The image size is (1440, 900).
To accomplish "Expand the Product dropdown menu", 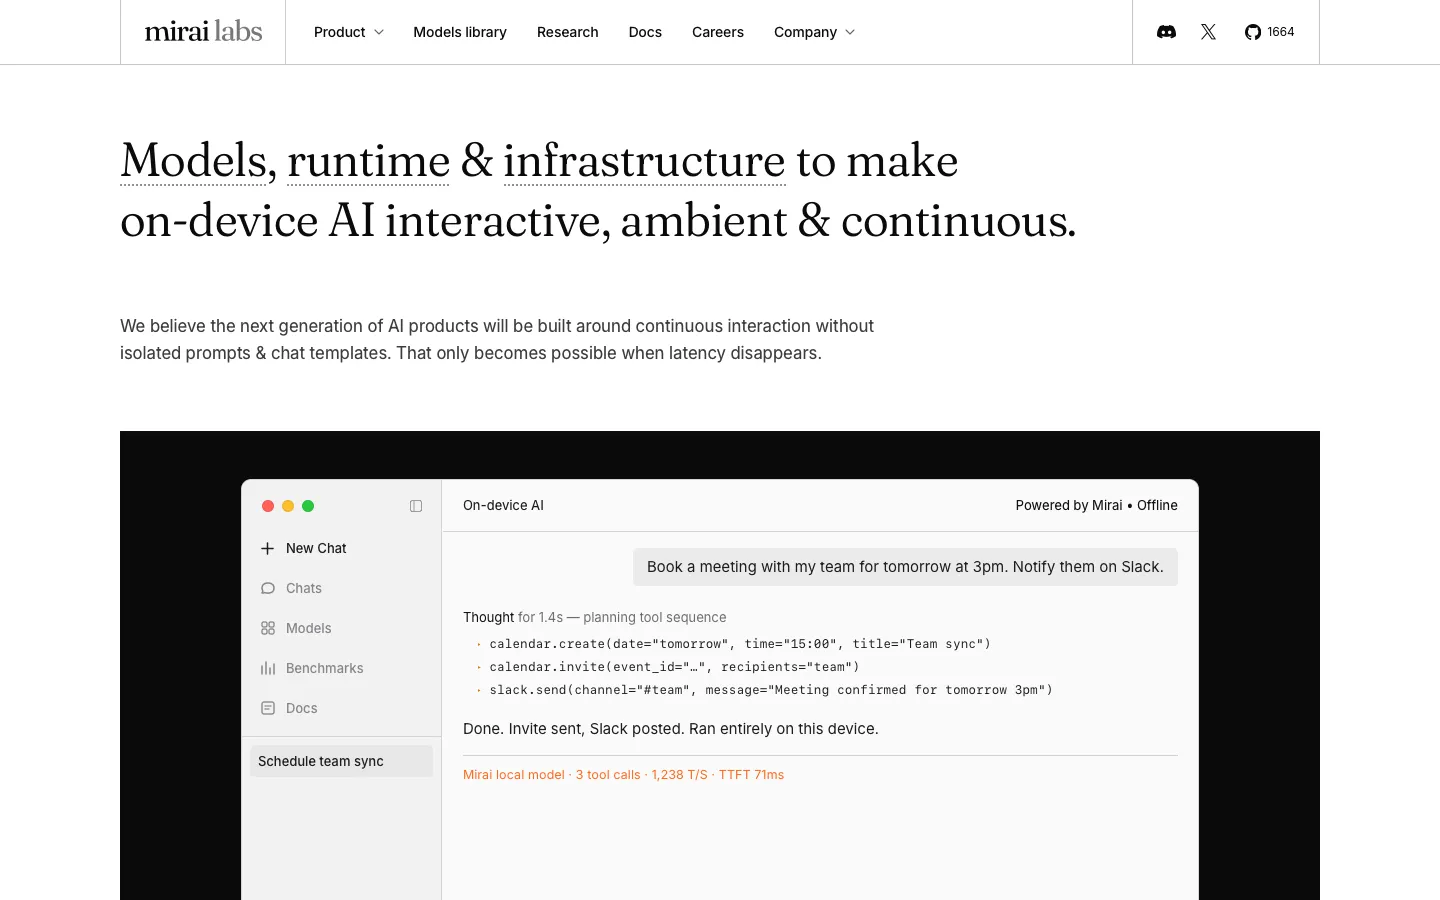I will pos(349,32).
